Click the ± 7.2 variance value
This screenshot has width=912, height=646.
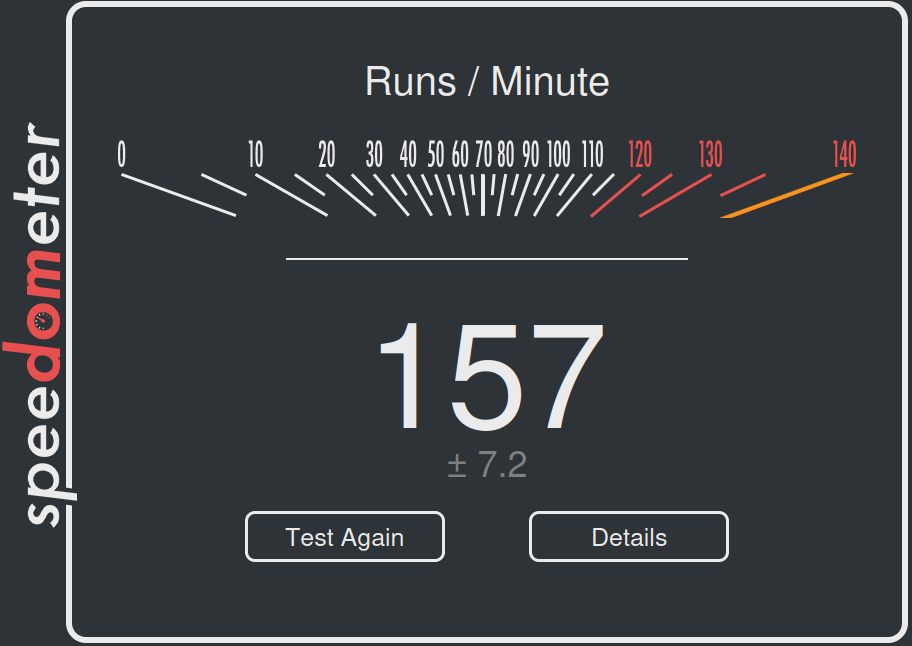pos(487,465)
